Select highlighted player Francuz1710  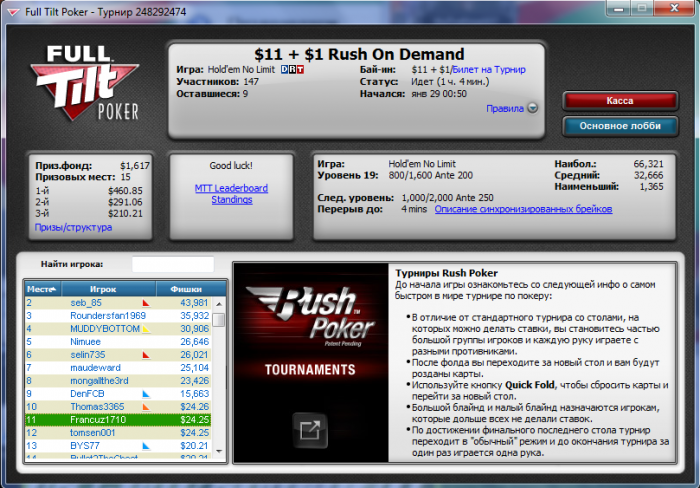tap(118, 420)
